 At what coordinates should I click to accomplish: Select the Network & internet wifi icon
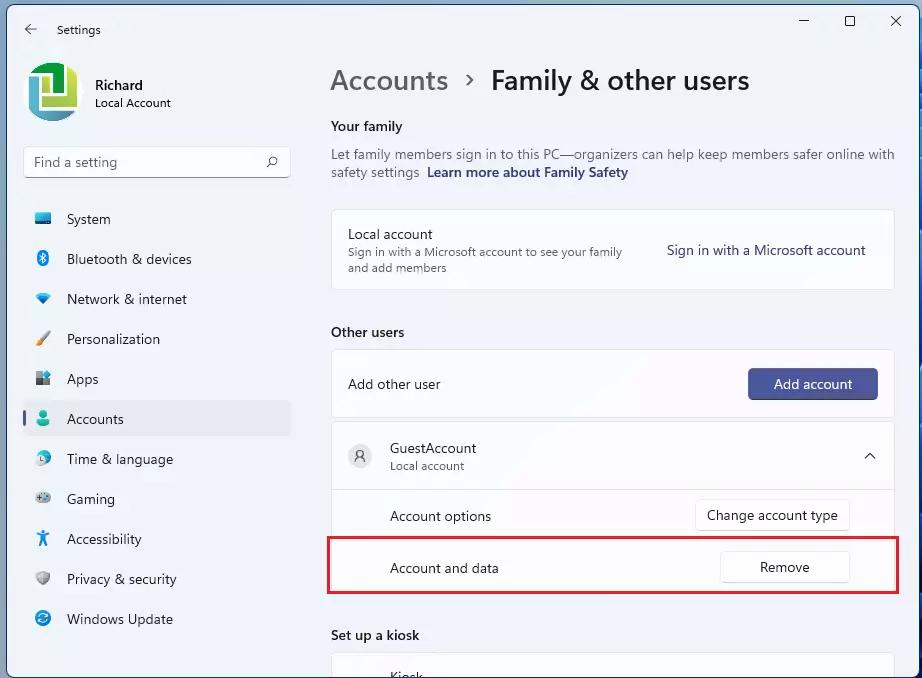click(x=43, y=299)
